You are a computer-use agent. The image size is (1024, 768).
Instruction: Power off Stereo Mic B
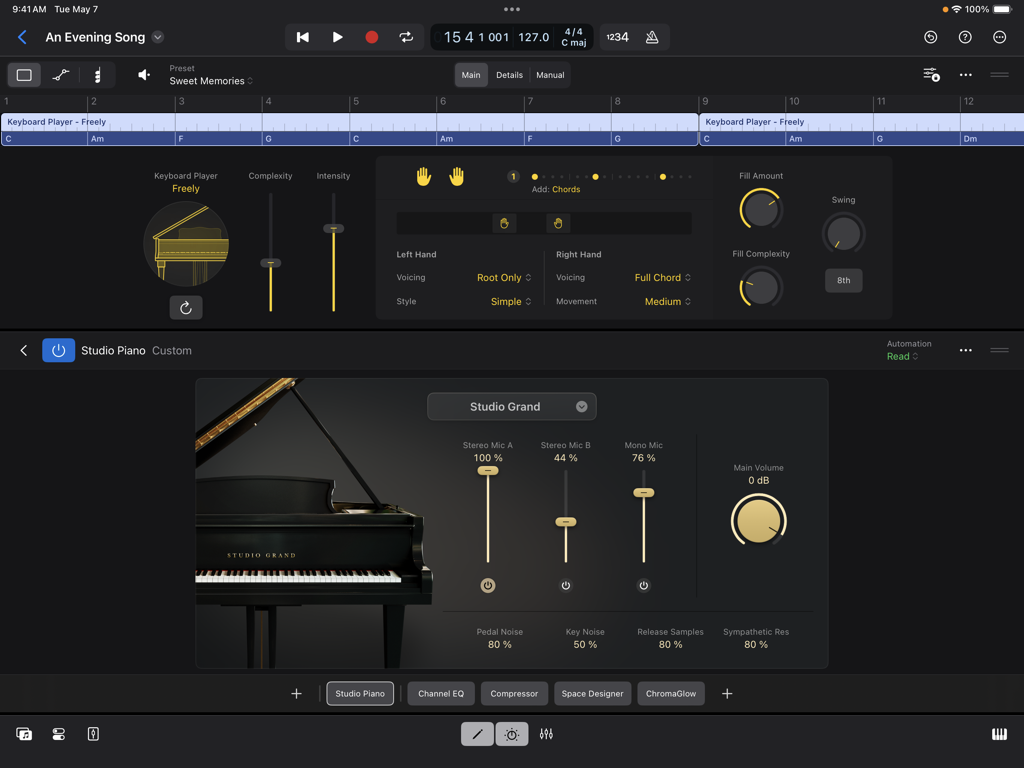[x=566, y=585]
